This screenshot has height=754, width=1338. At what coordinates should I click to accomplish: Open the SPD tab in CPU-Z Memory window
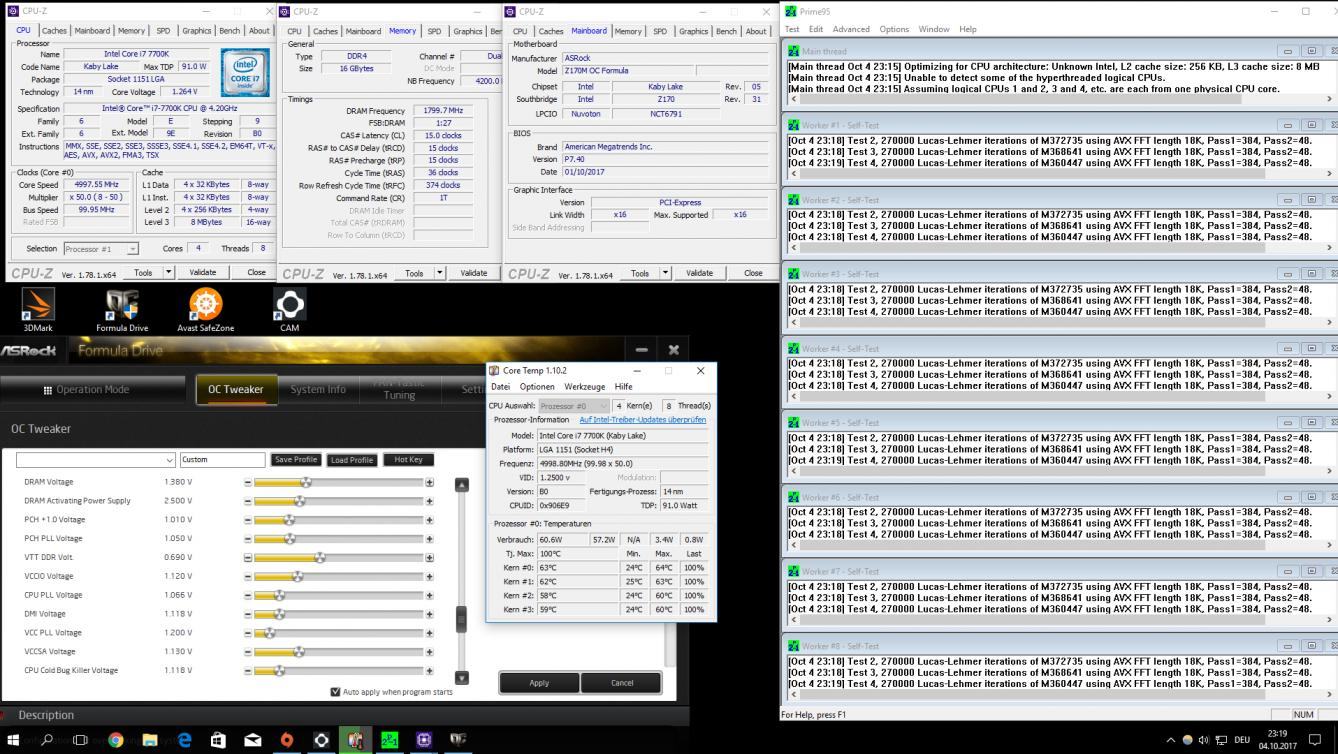pyautogui.click(x=434, y=31)
